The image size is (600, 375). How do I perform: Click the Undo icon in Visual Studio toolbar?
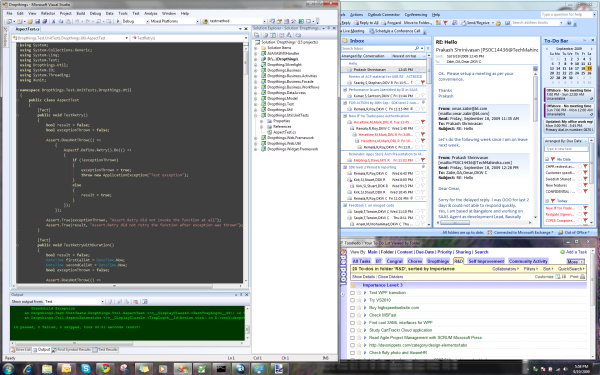[77, 21]
